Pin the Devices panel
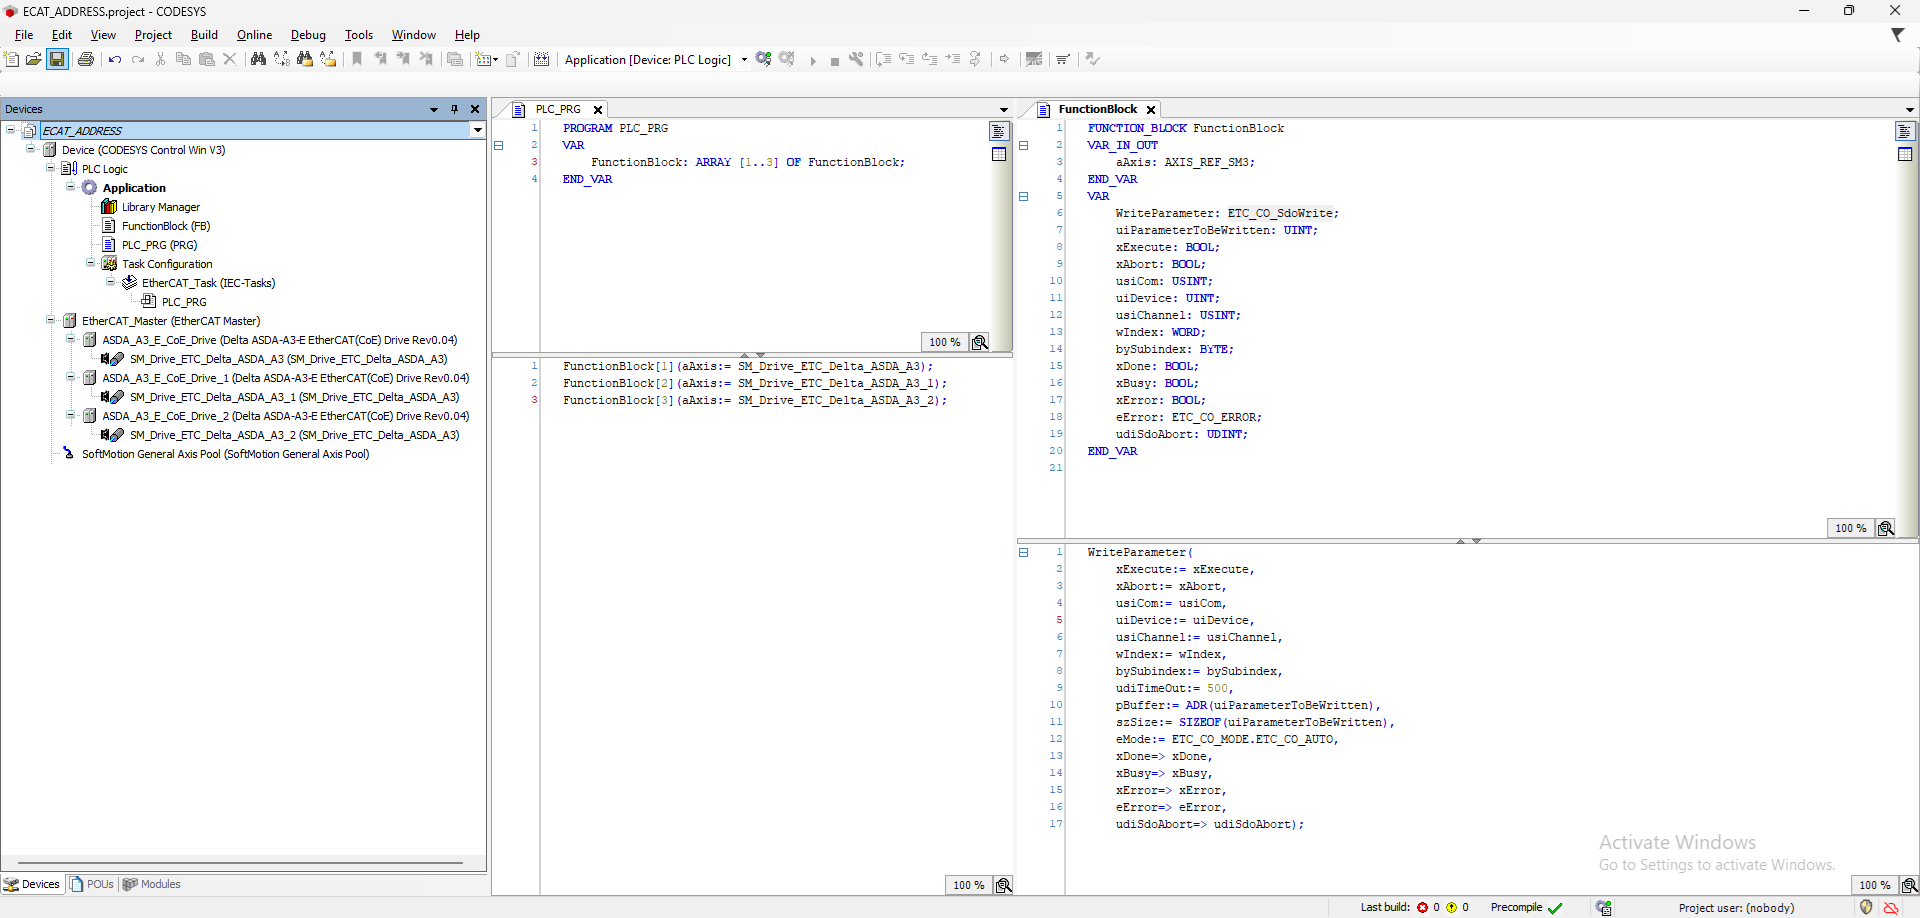This screenshot has width=1920, height=918. coord(455,110)
